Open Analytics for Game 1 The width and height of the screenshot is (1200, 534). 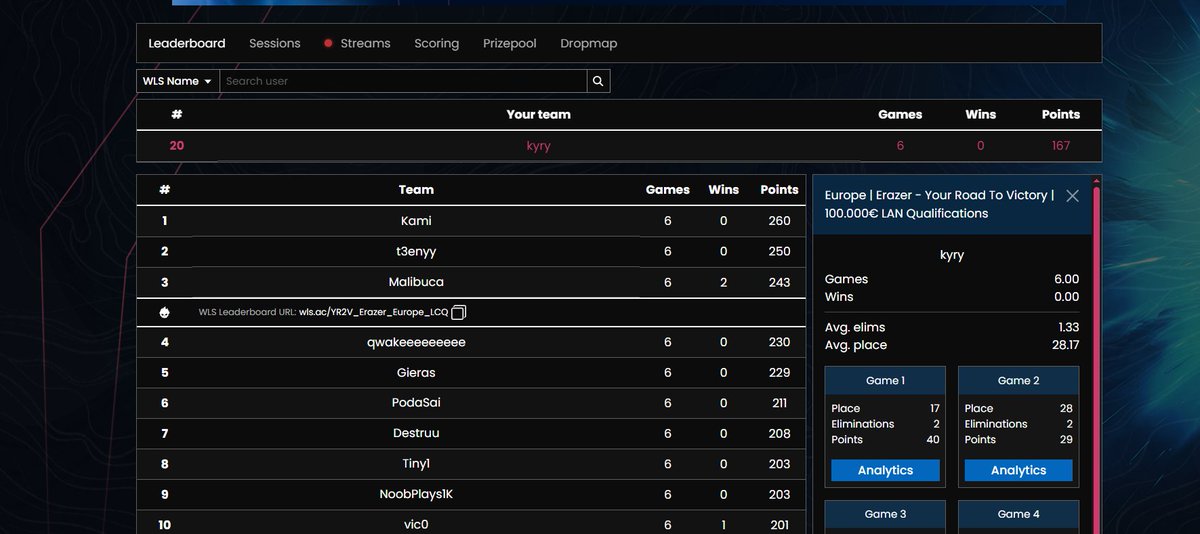click(x=885, y=470)
